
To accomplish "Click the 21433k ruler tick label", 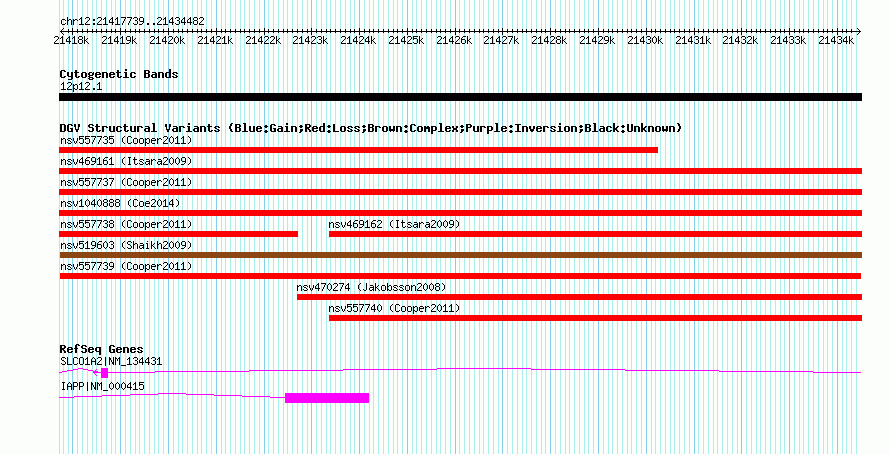I will [788, 41].
